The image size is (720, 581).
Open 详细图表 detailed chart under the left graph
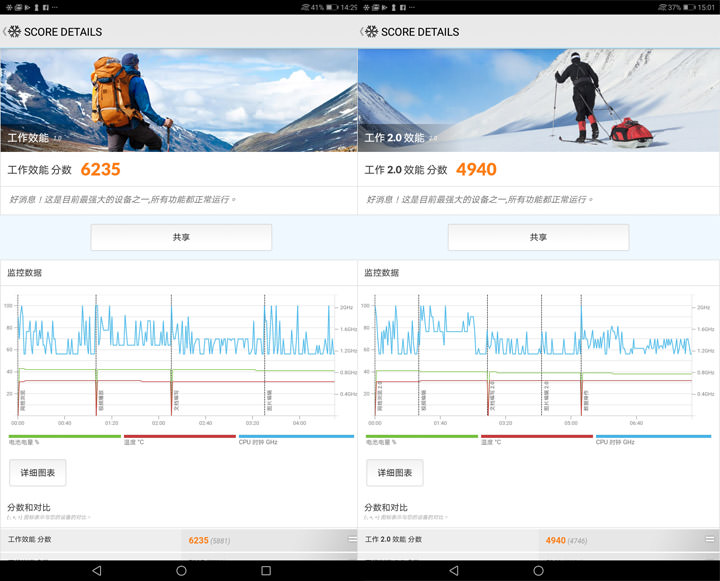click(37, 473)
